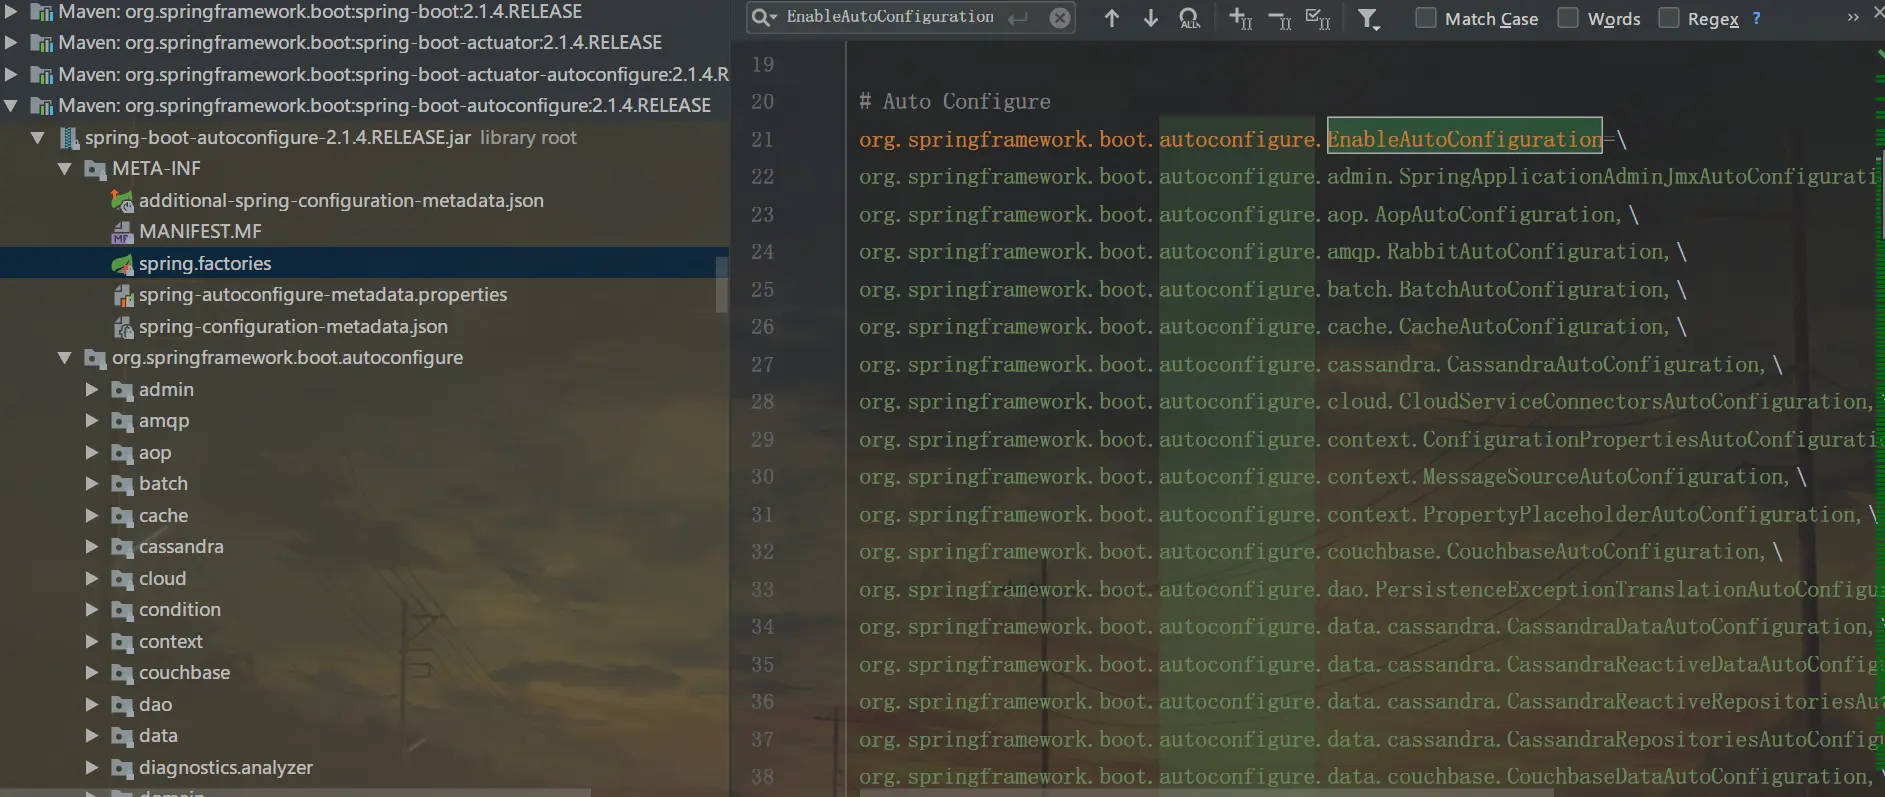
Task: Go to previous search occurrence arrow
Action: tap(1112, 18)
